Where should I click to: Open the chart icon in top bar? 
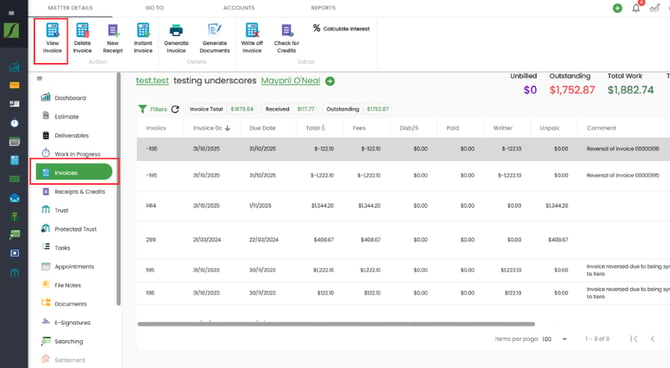655,8
